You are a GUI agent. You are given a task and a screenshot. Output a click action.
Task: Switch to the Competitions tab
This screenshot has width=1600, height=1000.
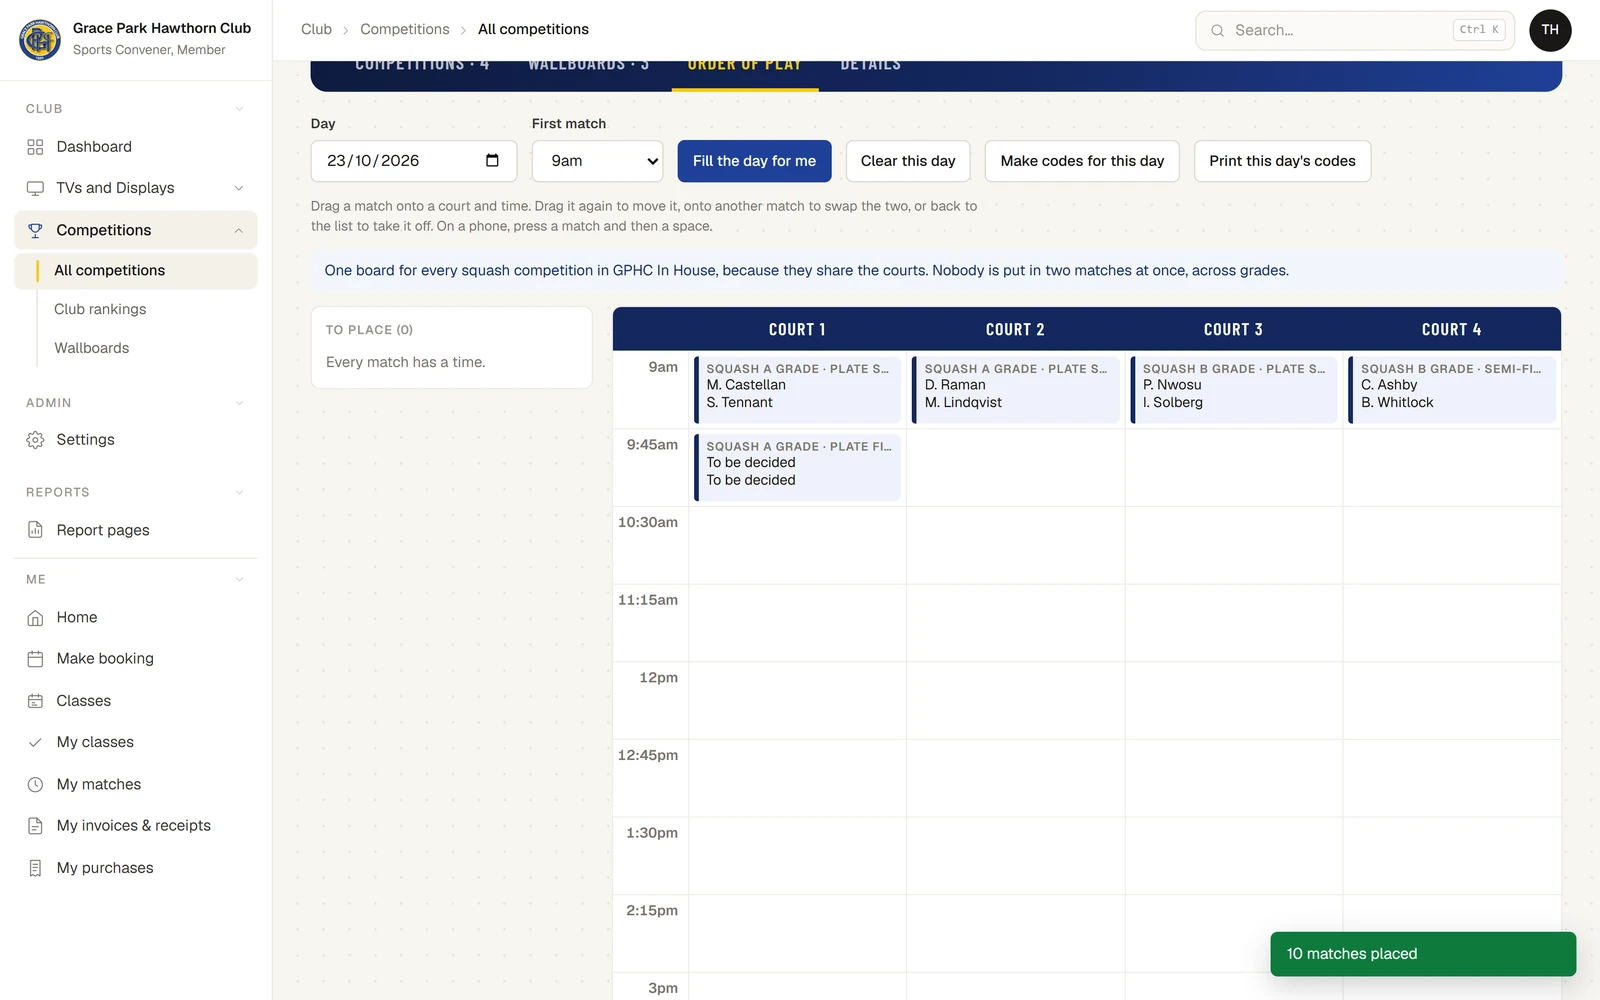coord(422,67)
